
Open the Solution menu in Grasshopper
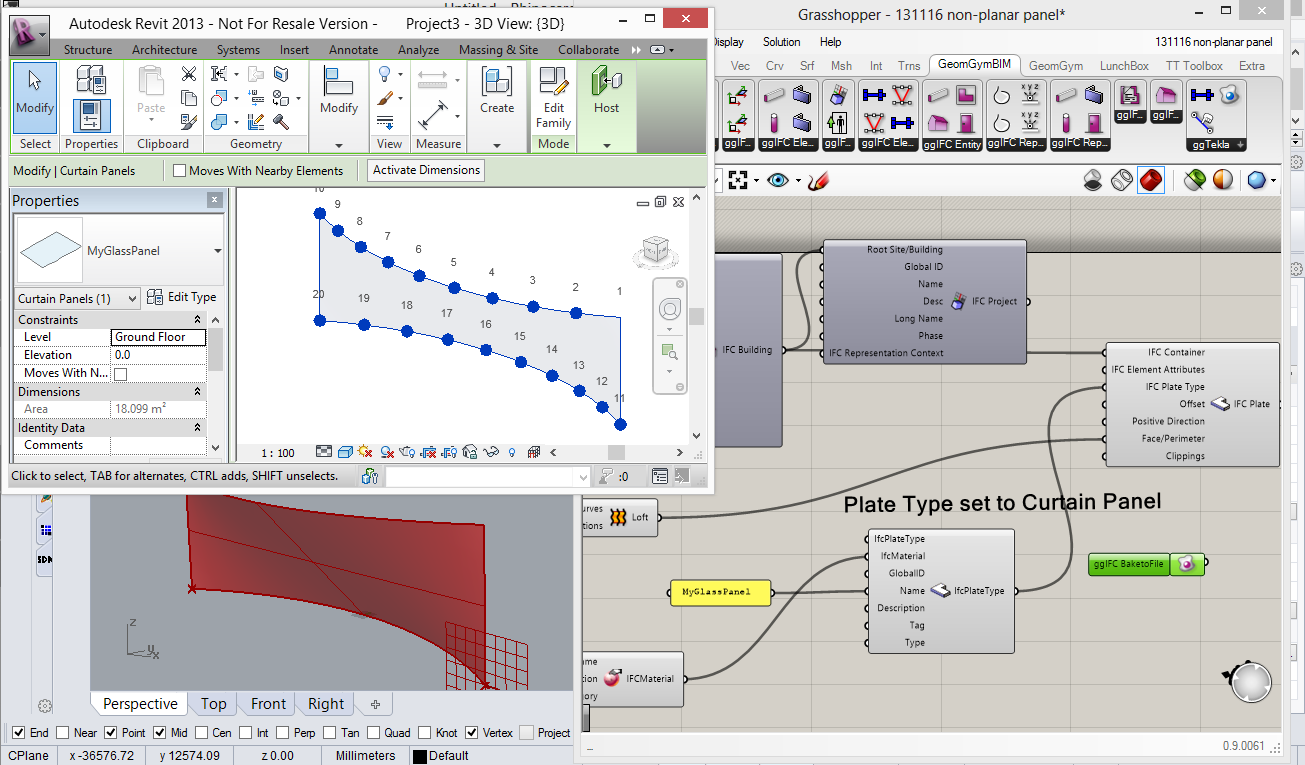[x=781, y=42]
